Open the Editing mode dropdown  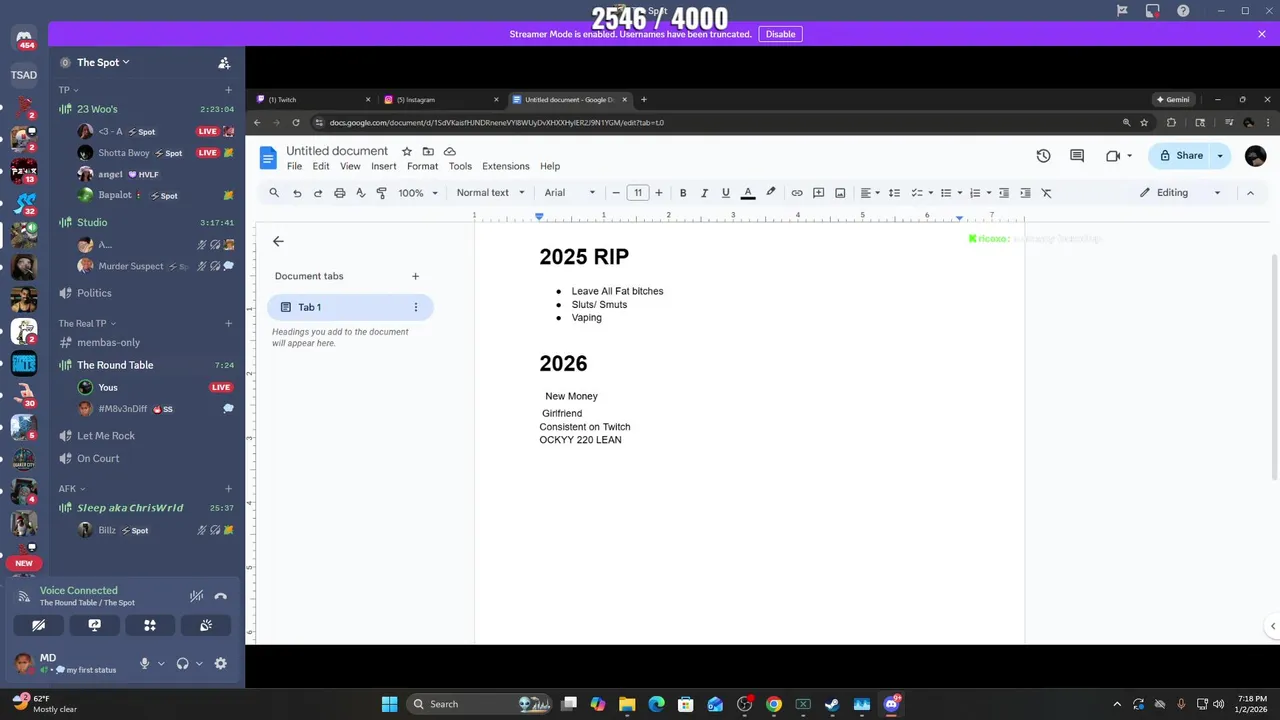[1180, 193]
